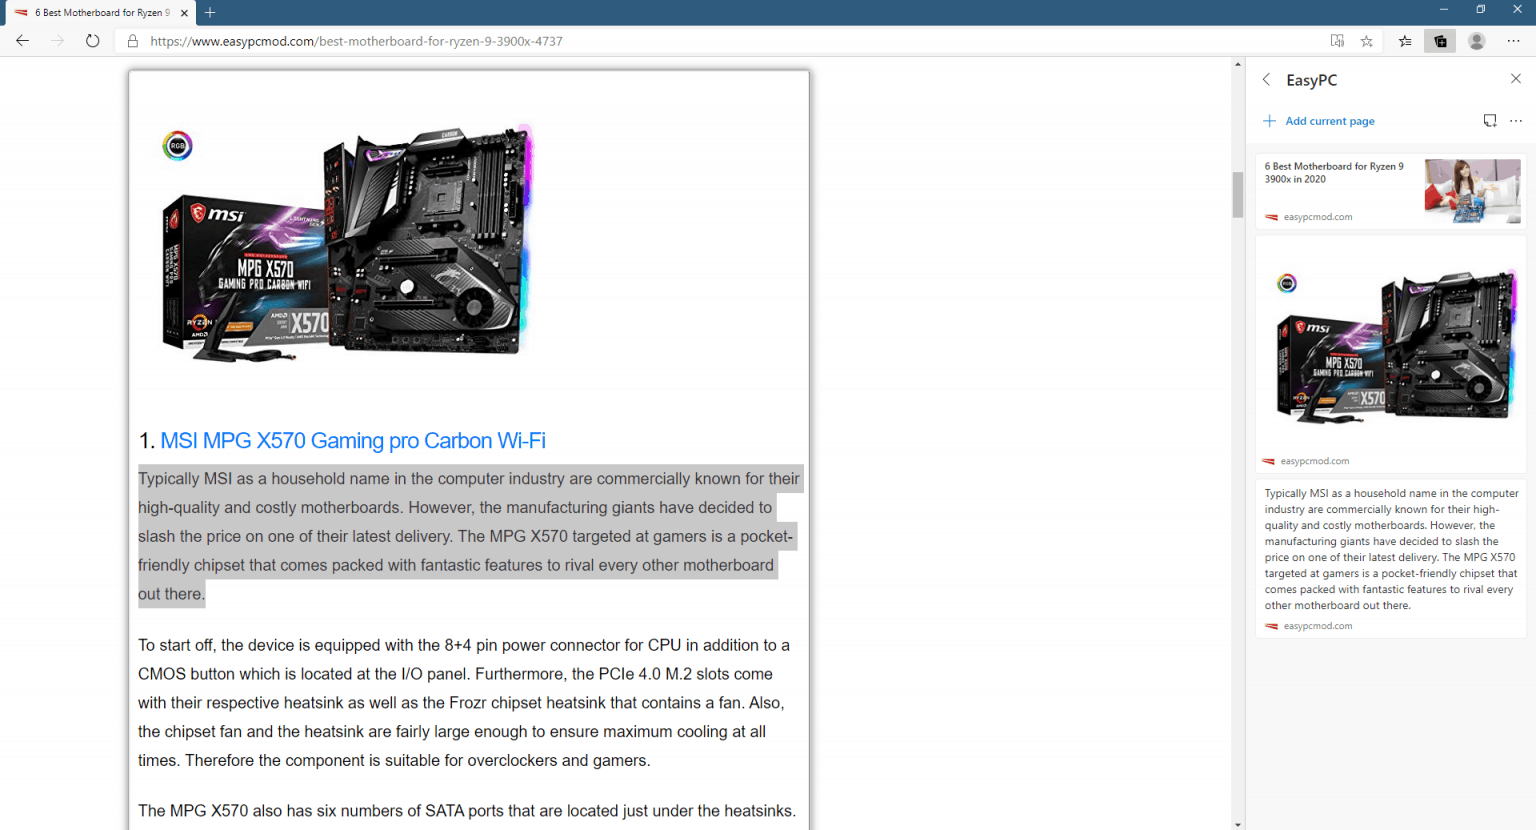Viewport: 1536px width, 830px height.
Task: Open the Favorites list icon
Action: (x=1404, y=41)
